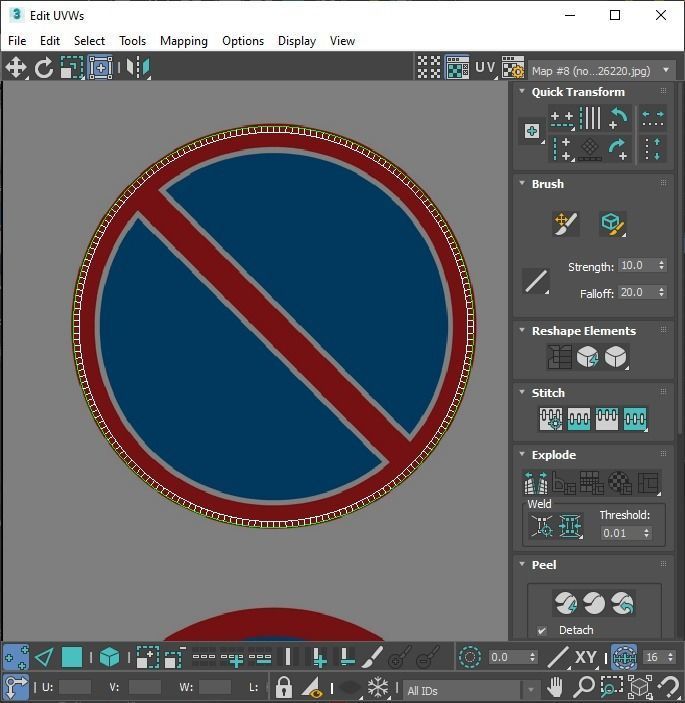Open the Edit menu
685x703 pixels.
tap(50, 41)
